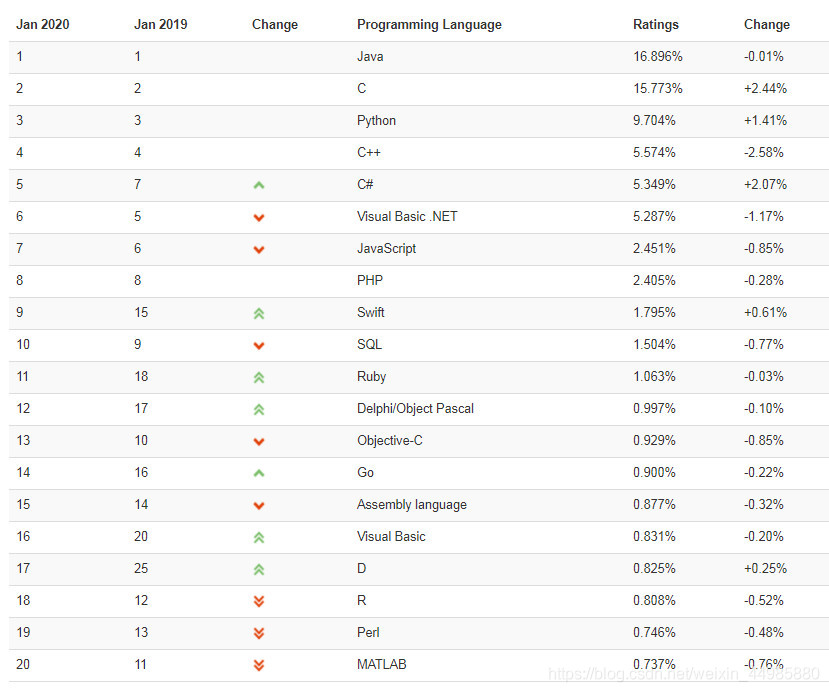Image resolution: width=829 pixels, height=692 pixels.
Task: Click the double red arrow beside MATLAB
Action: pyautogui.click(x=259, y=665)
